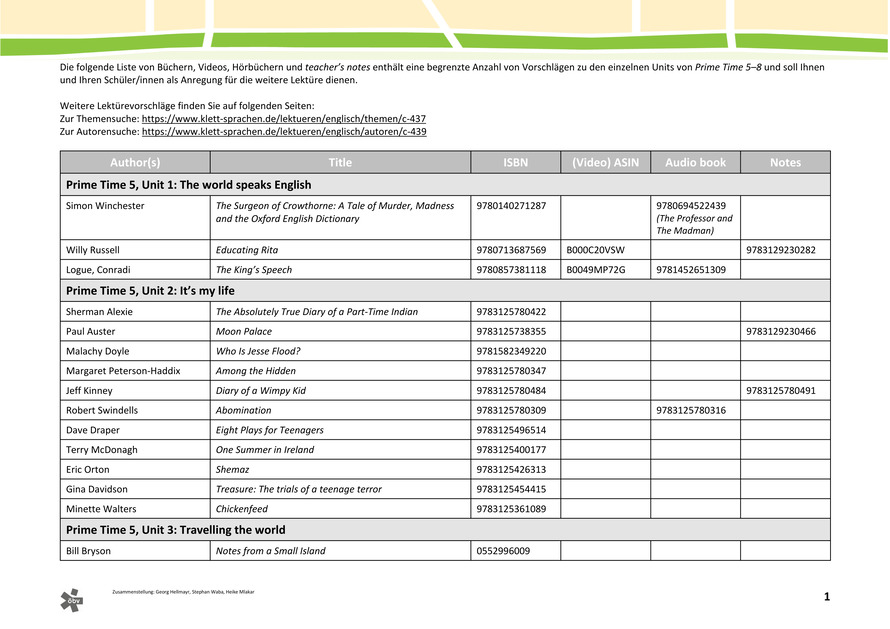Select title 'Diary of a Wimpy Kid'
The width and height of the screenshot is (890, 629).
(x=261, y=391)
